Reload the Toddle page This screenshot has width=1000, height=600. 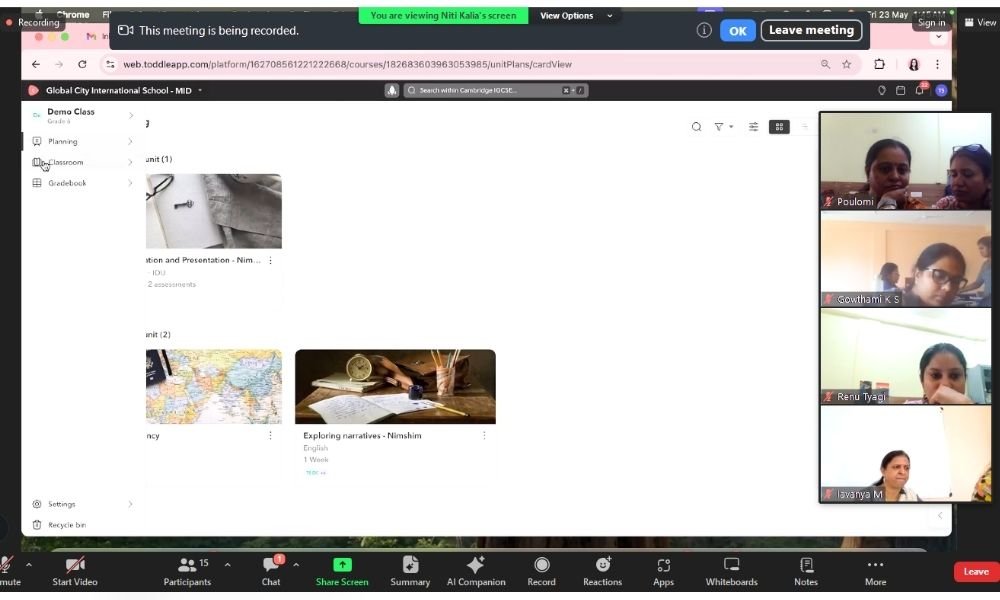pos(82,64)
